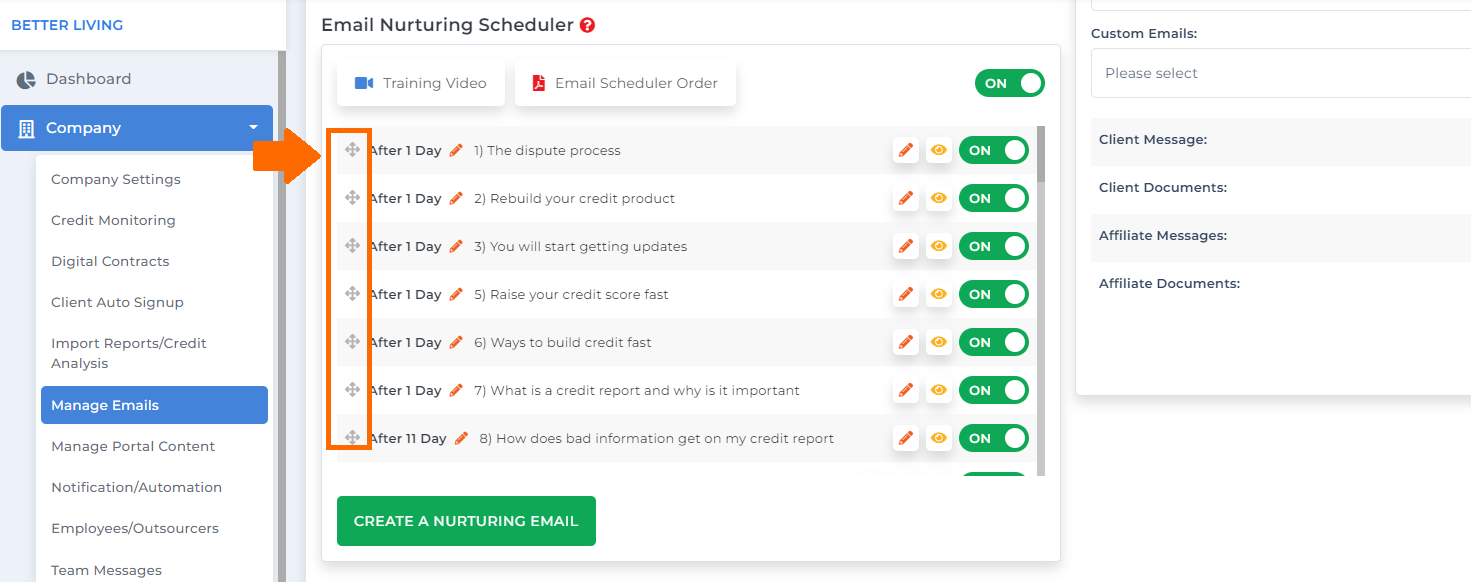1471x582 pixels.
Task: Toggle the master scheduler ON switch
Action: [x=1010, y=83]
